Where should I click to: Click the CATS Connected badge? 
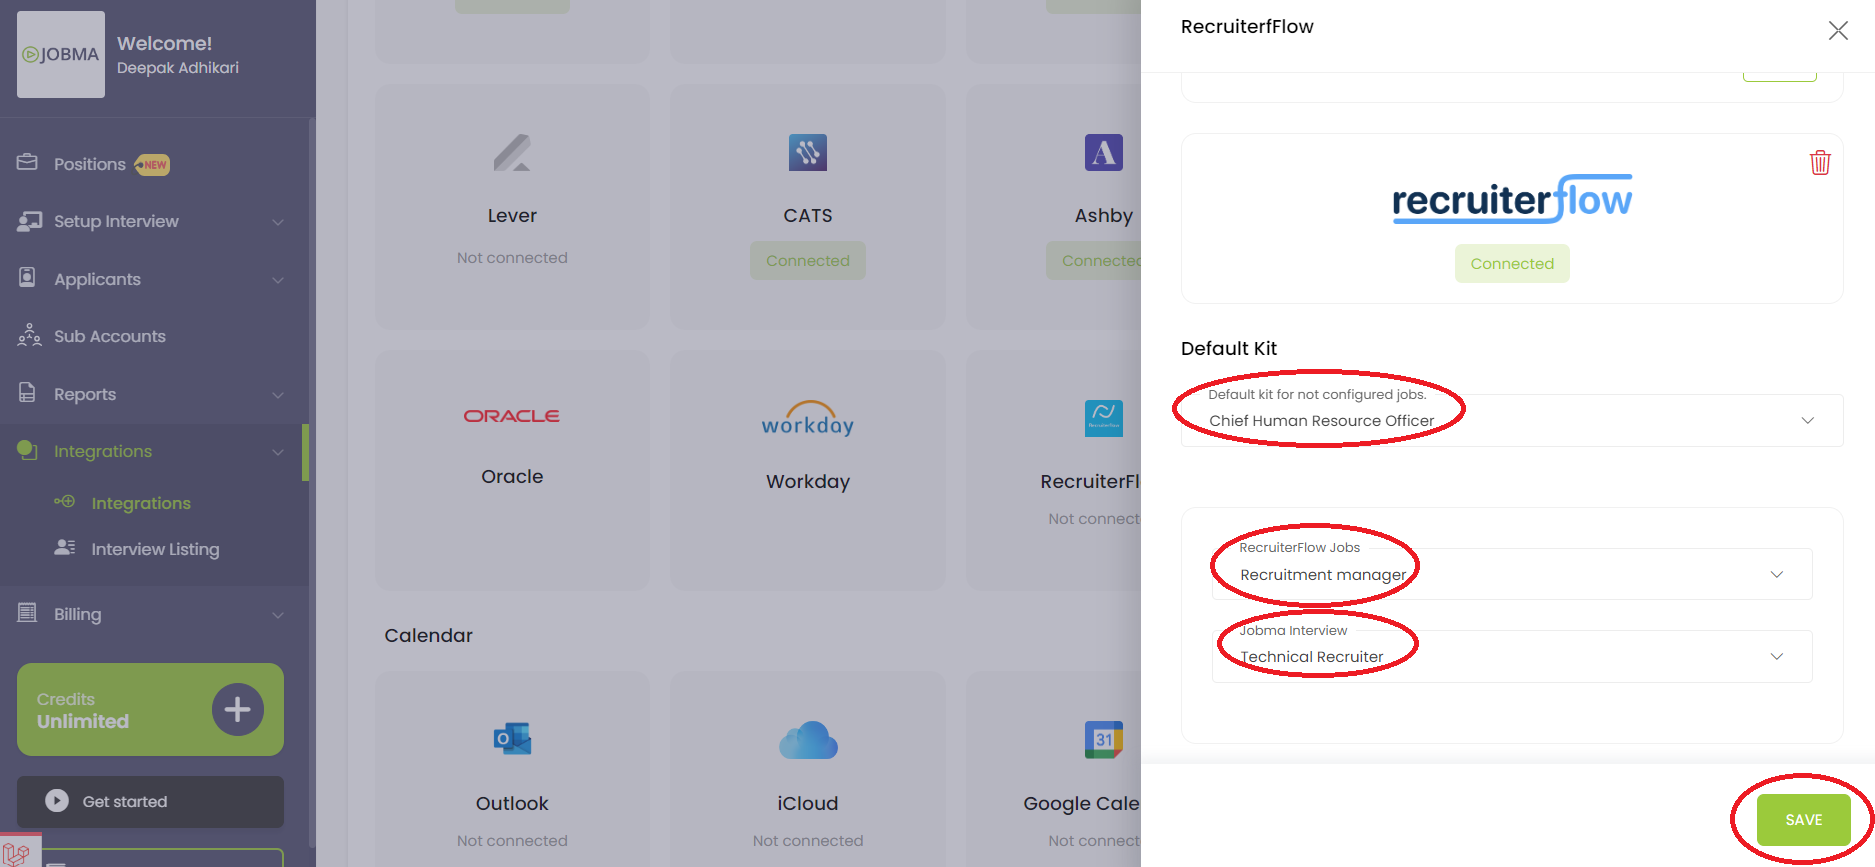coord(808,261)
